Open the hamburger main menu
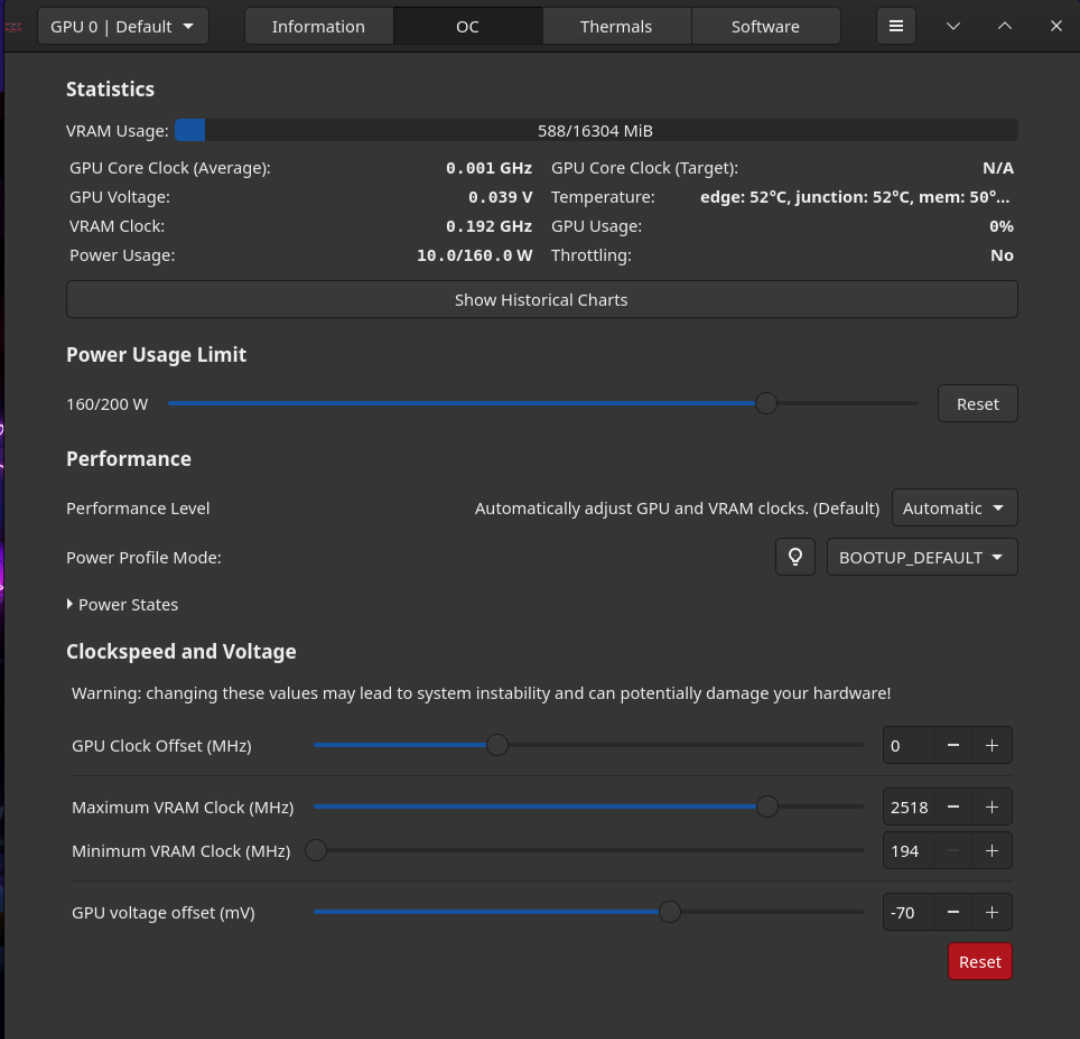The image size is (1080, 1039). (x=896, y=26)
